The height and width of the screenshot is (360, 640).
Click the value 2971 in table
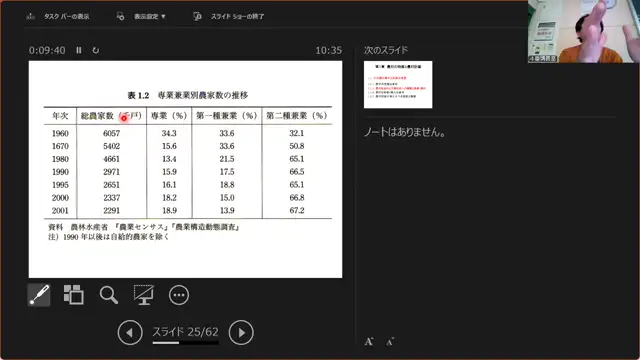point(111,172)
